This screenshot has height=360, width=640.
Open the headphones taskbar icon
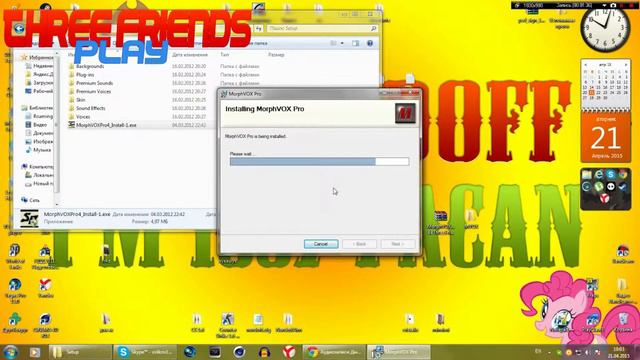[264, 351]
